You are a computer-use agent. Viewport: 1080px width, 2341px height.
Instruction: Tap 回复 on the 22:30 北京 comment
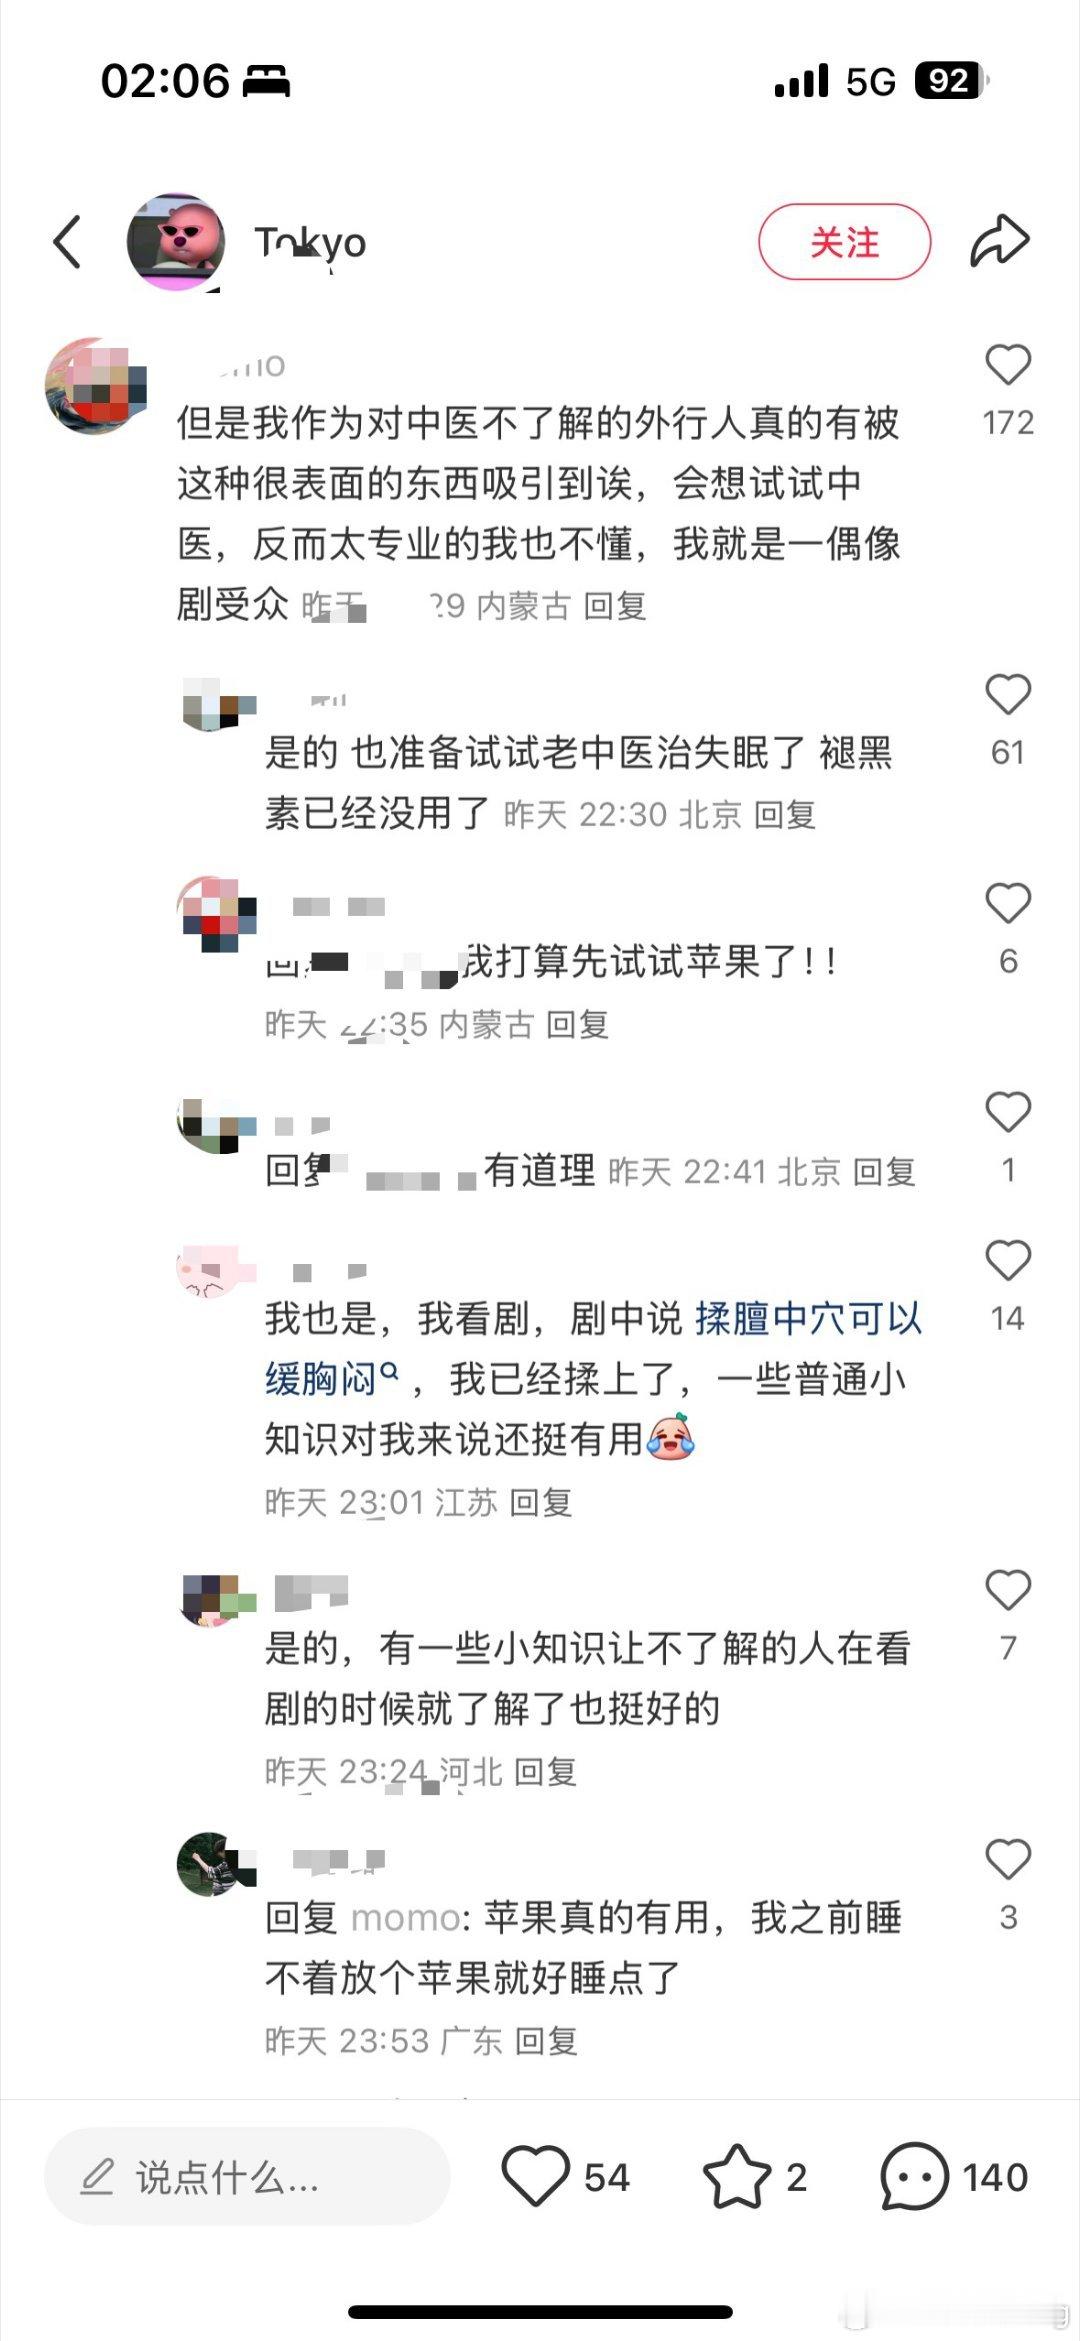785,815
